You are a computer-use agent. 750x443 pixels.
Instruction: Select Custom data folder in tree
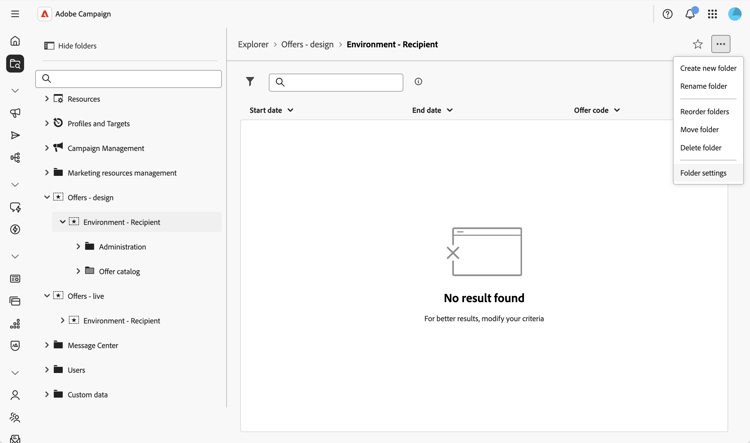(88, 395)
